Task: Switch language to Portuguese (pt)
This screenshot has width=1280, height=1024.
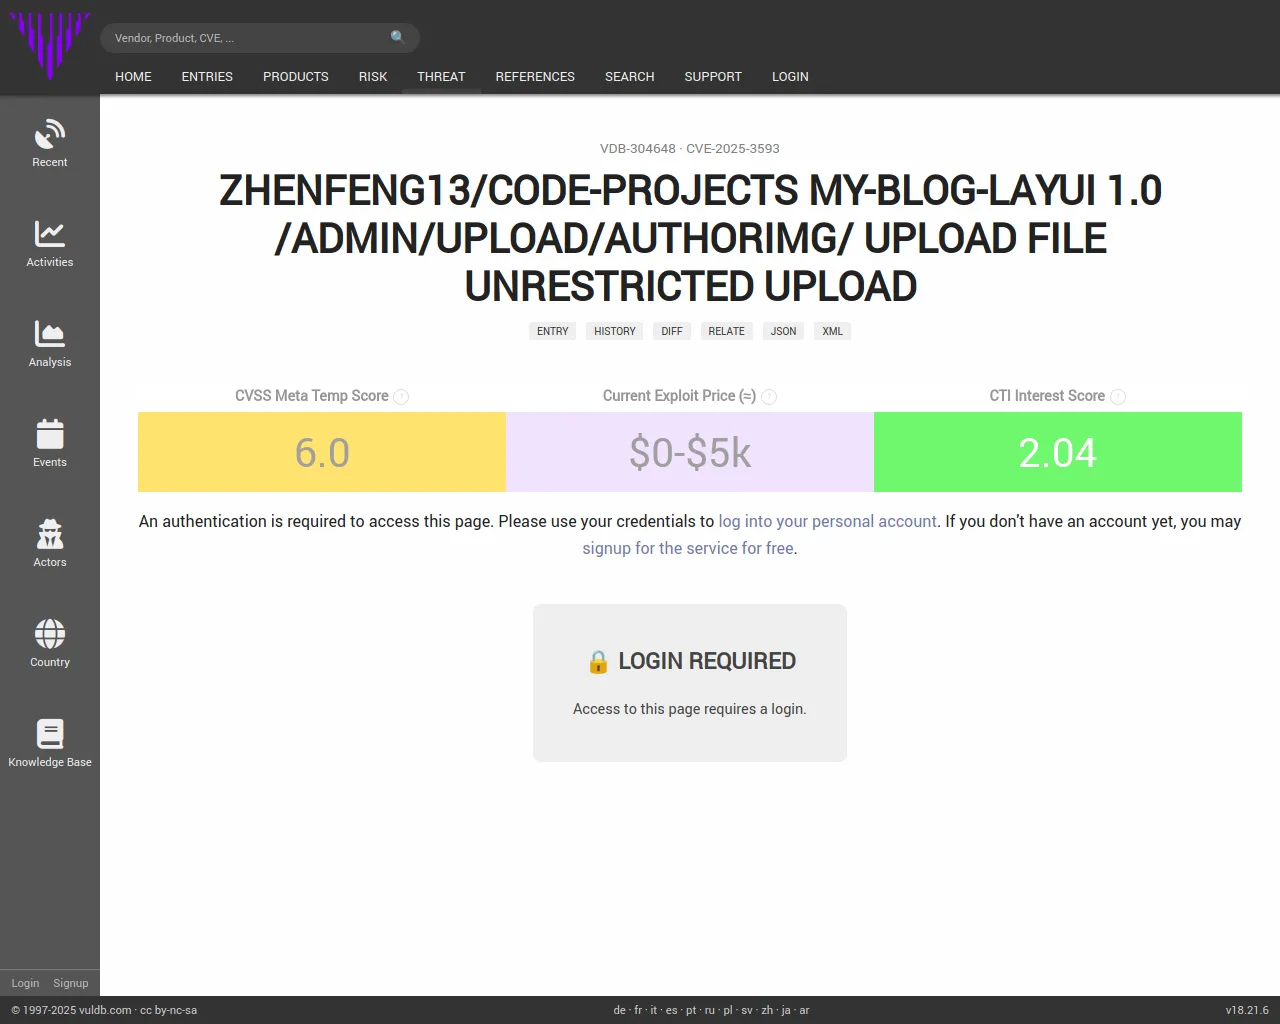Action: coord(691,1010)
